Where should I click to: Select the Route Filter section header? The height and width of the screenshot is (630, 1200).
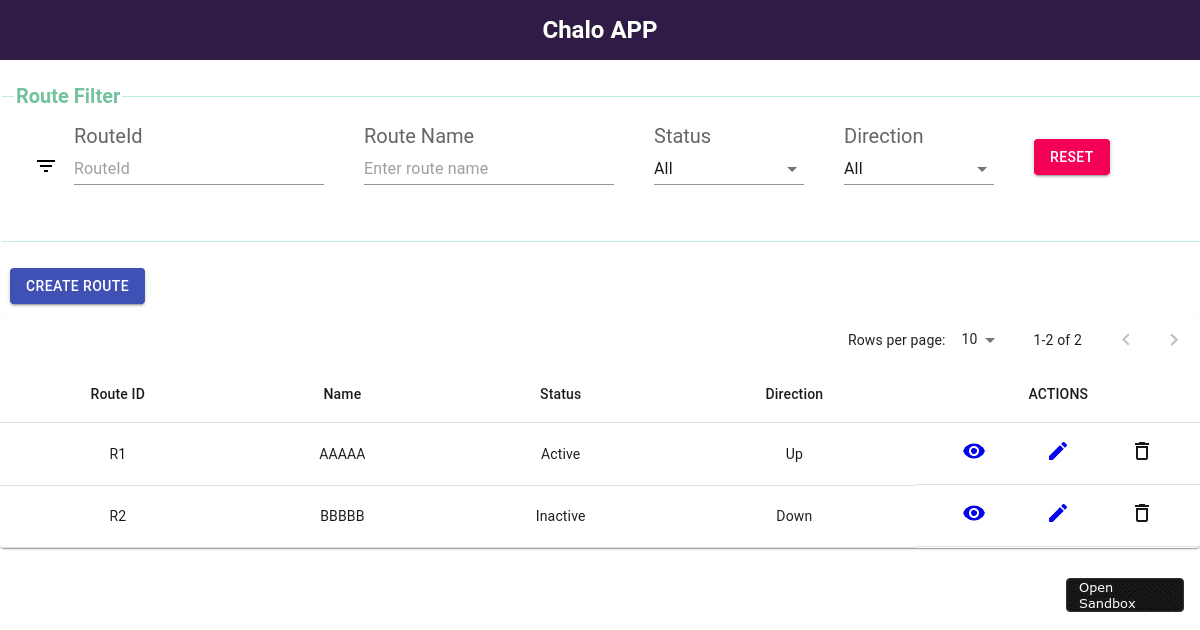tap(68, 96)
